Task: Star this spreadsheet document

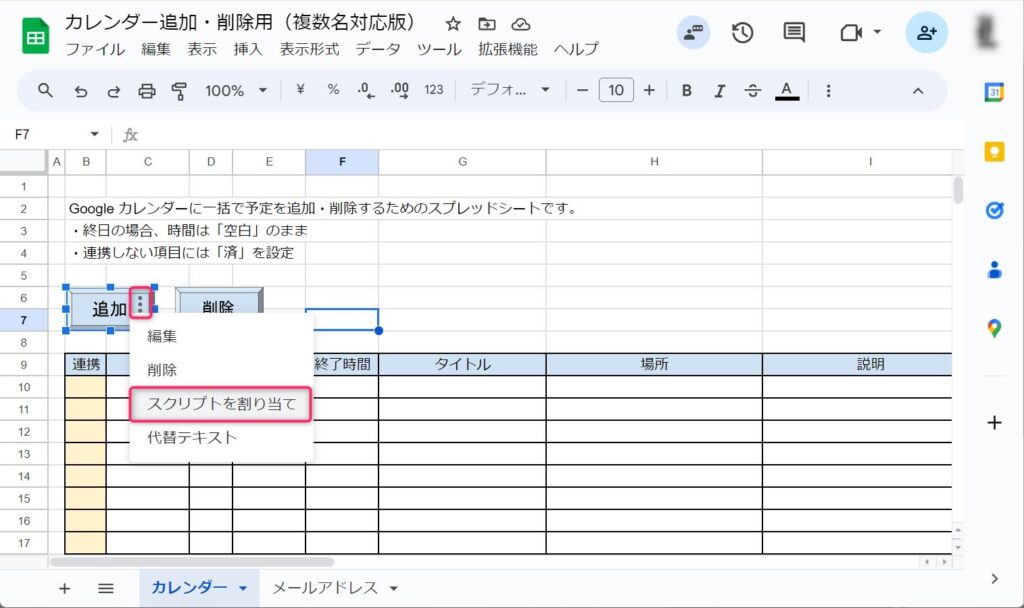Action: (x=453, y=24)
